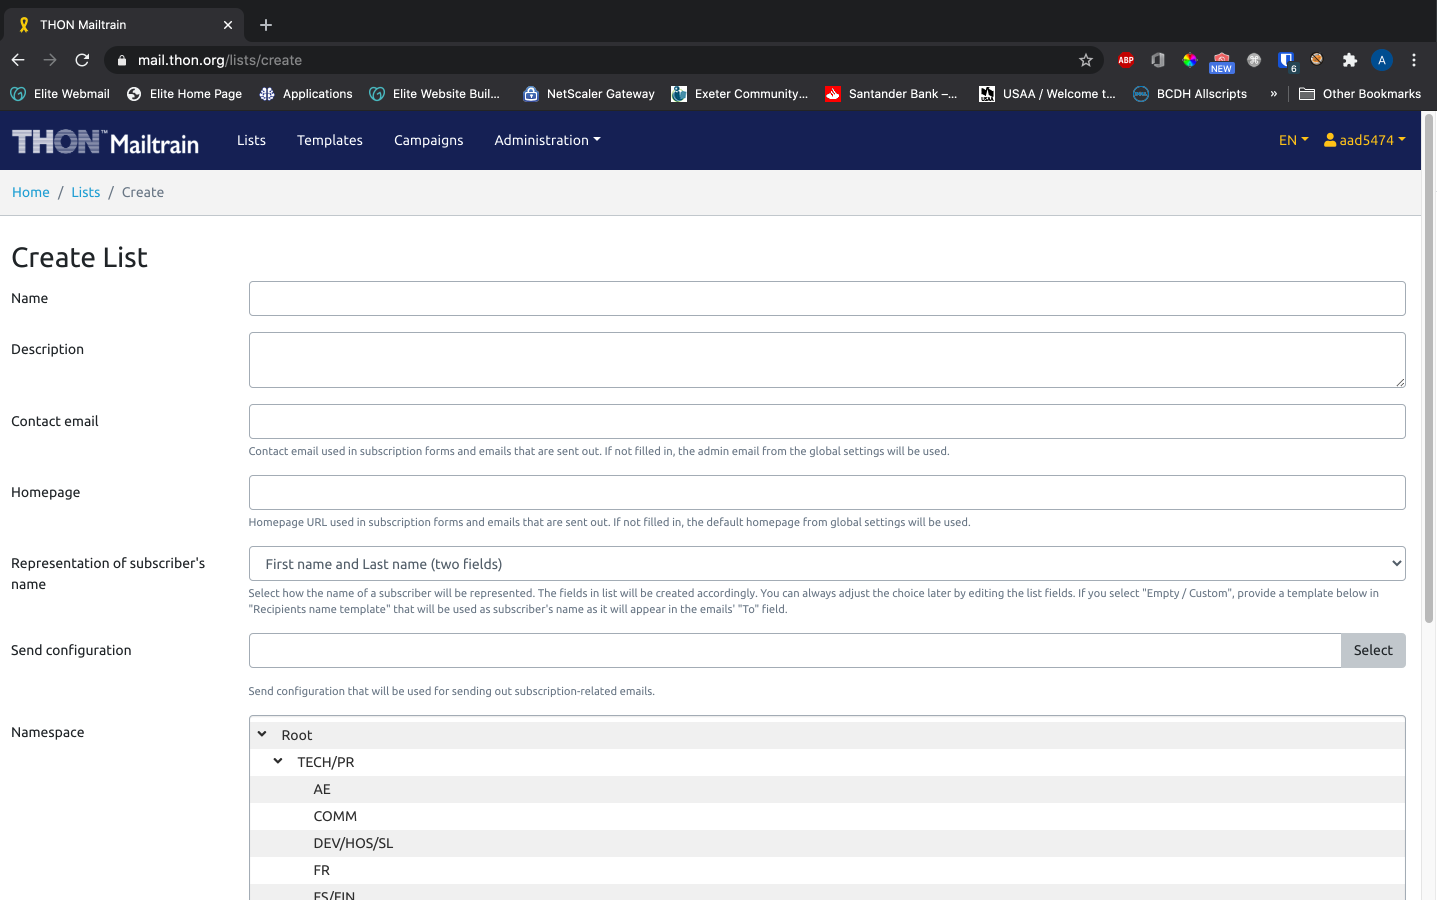
Task: Open the NetScaler Gateway bookmark
Action: pyautogui.click(x=589, y=94)
